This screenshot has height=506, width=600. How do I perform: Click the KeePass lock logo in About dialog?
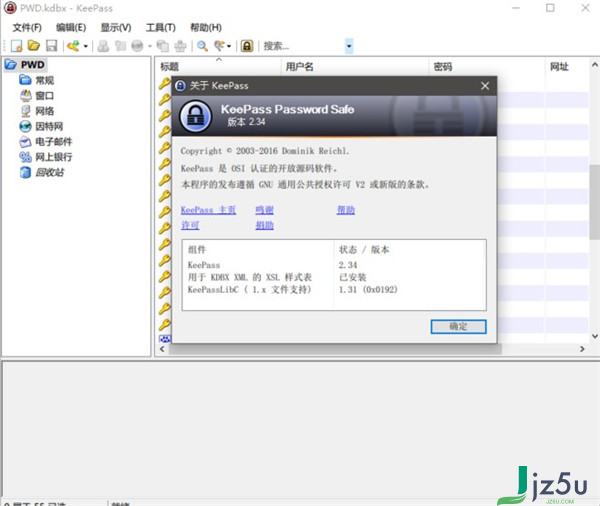point(196,116)
